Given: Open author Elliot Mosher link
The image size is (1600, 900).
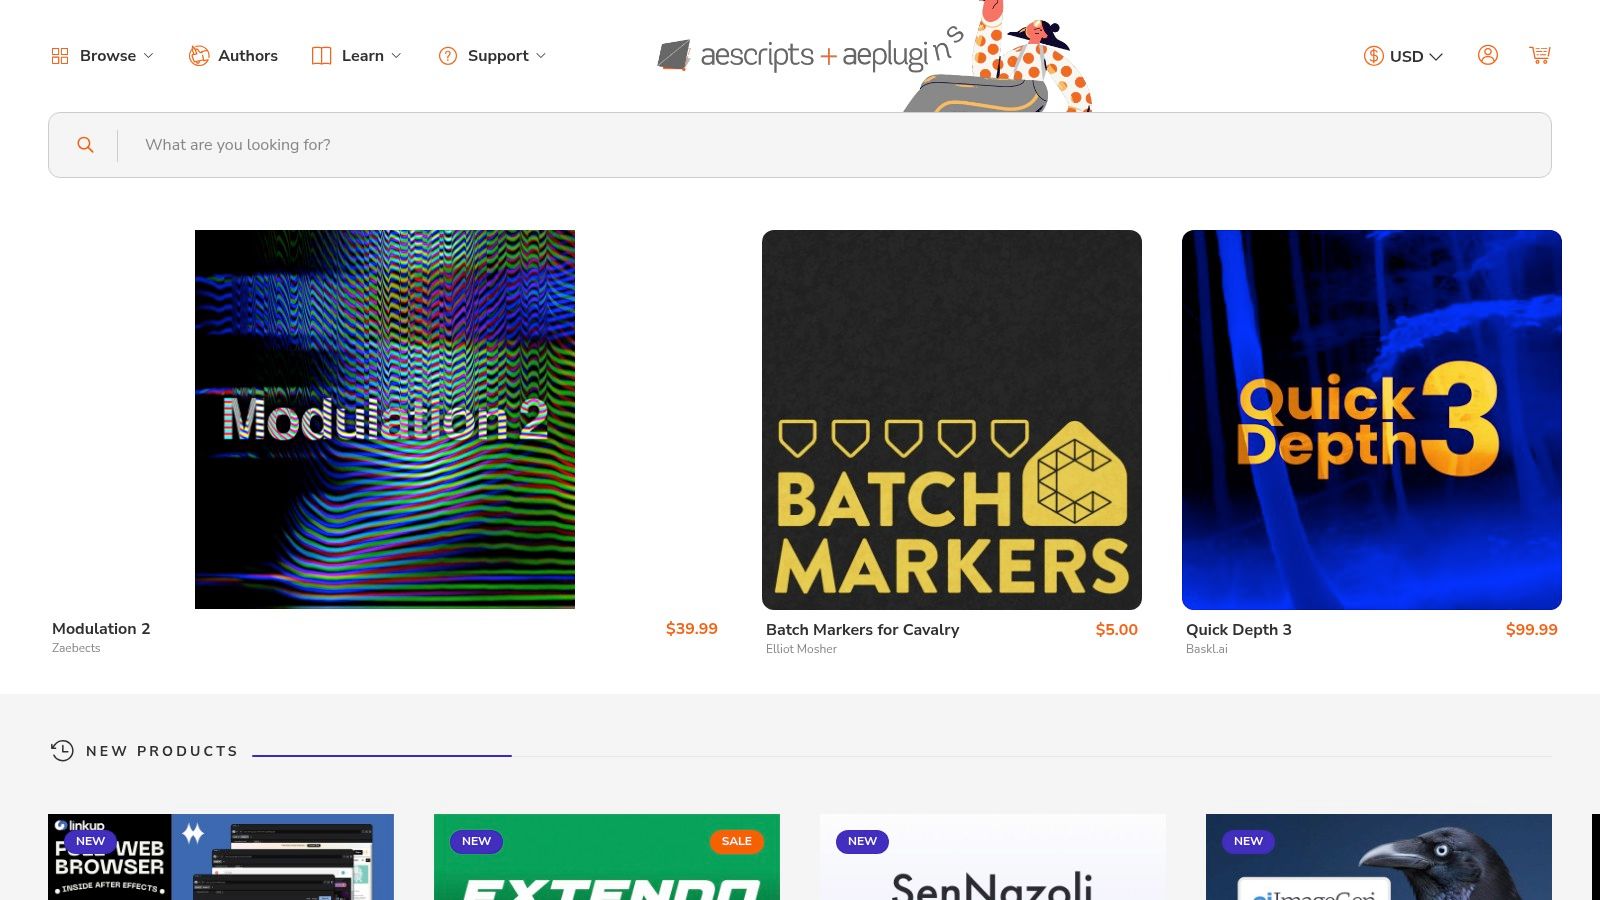Looking at the screenshot, I should (801, 649).
